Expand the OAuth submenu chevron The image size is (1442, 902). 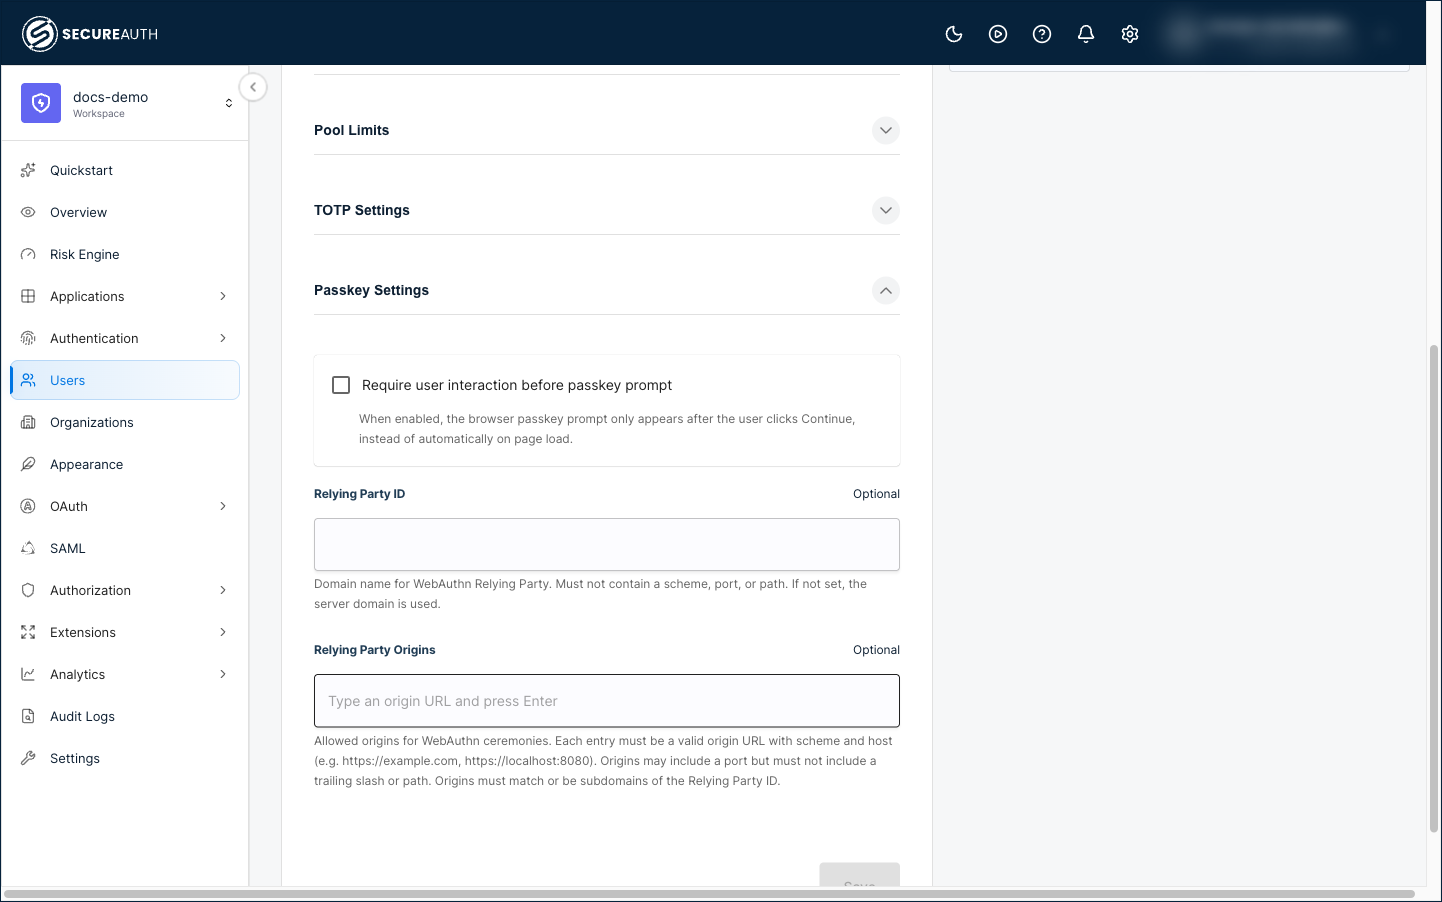tap(223, 506)
